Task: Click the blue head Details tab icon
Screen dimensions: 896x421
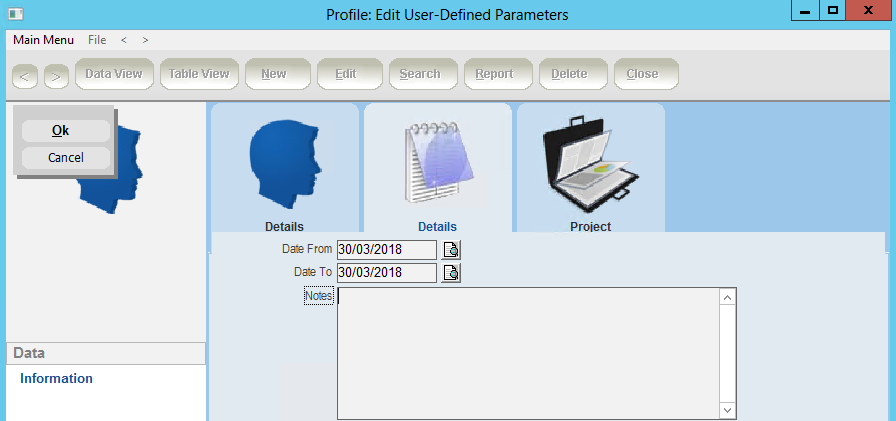Action: [x=284, y=165]
